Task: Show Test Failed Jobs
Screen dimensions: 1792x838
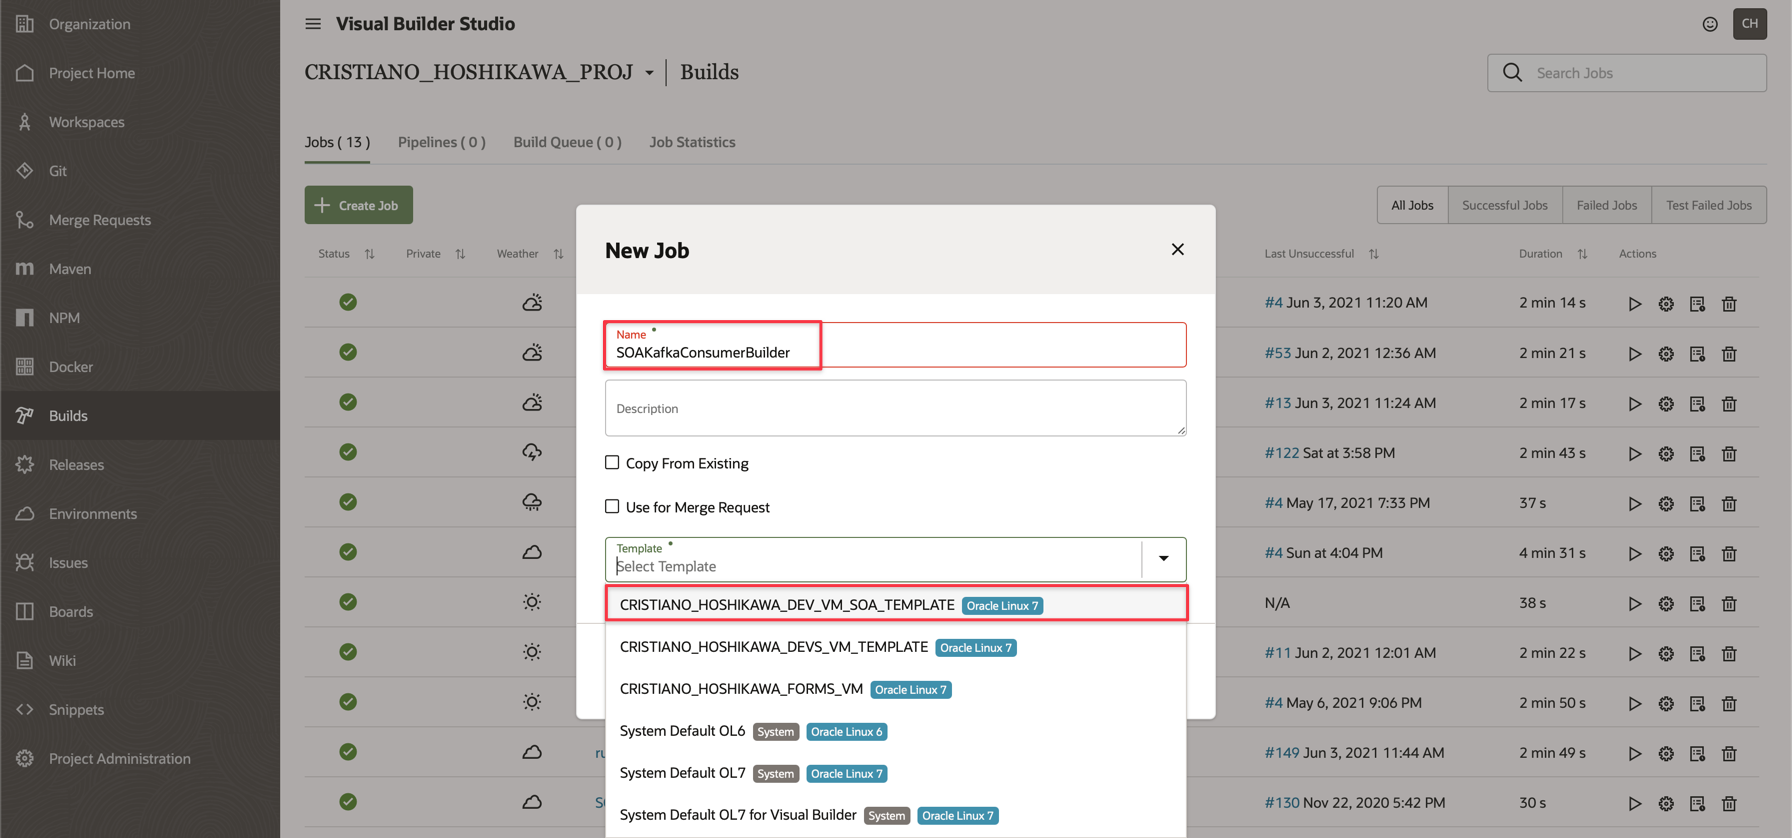Action: [x=1708, y=205]
